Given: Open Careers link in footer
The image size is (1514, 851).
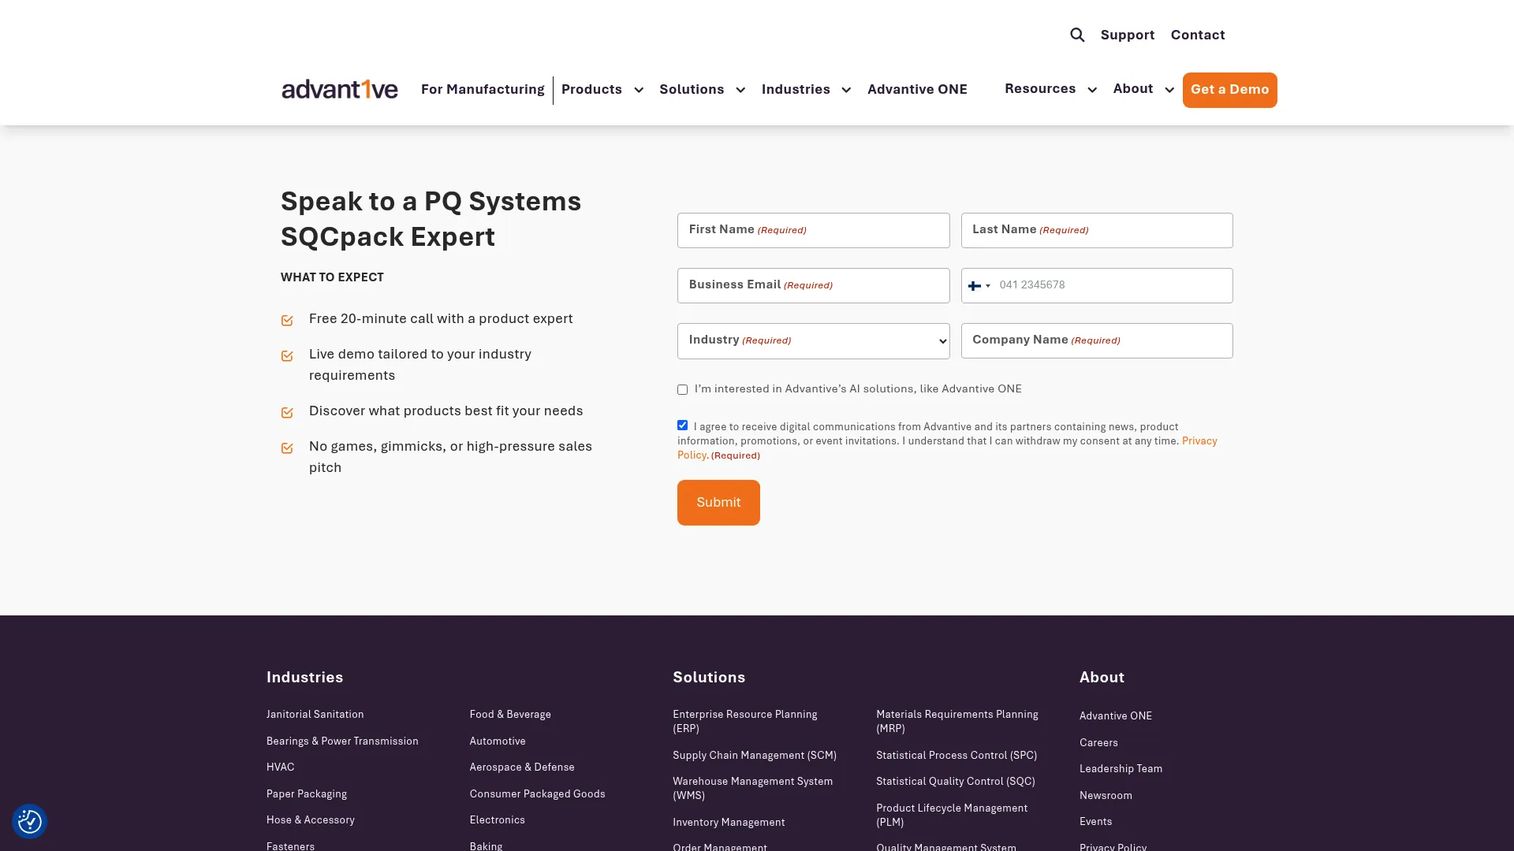Looking at the screenshot, I should [x=1098, y=743].
